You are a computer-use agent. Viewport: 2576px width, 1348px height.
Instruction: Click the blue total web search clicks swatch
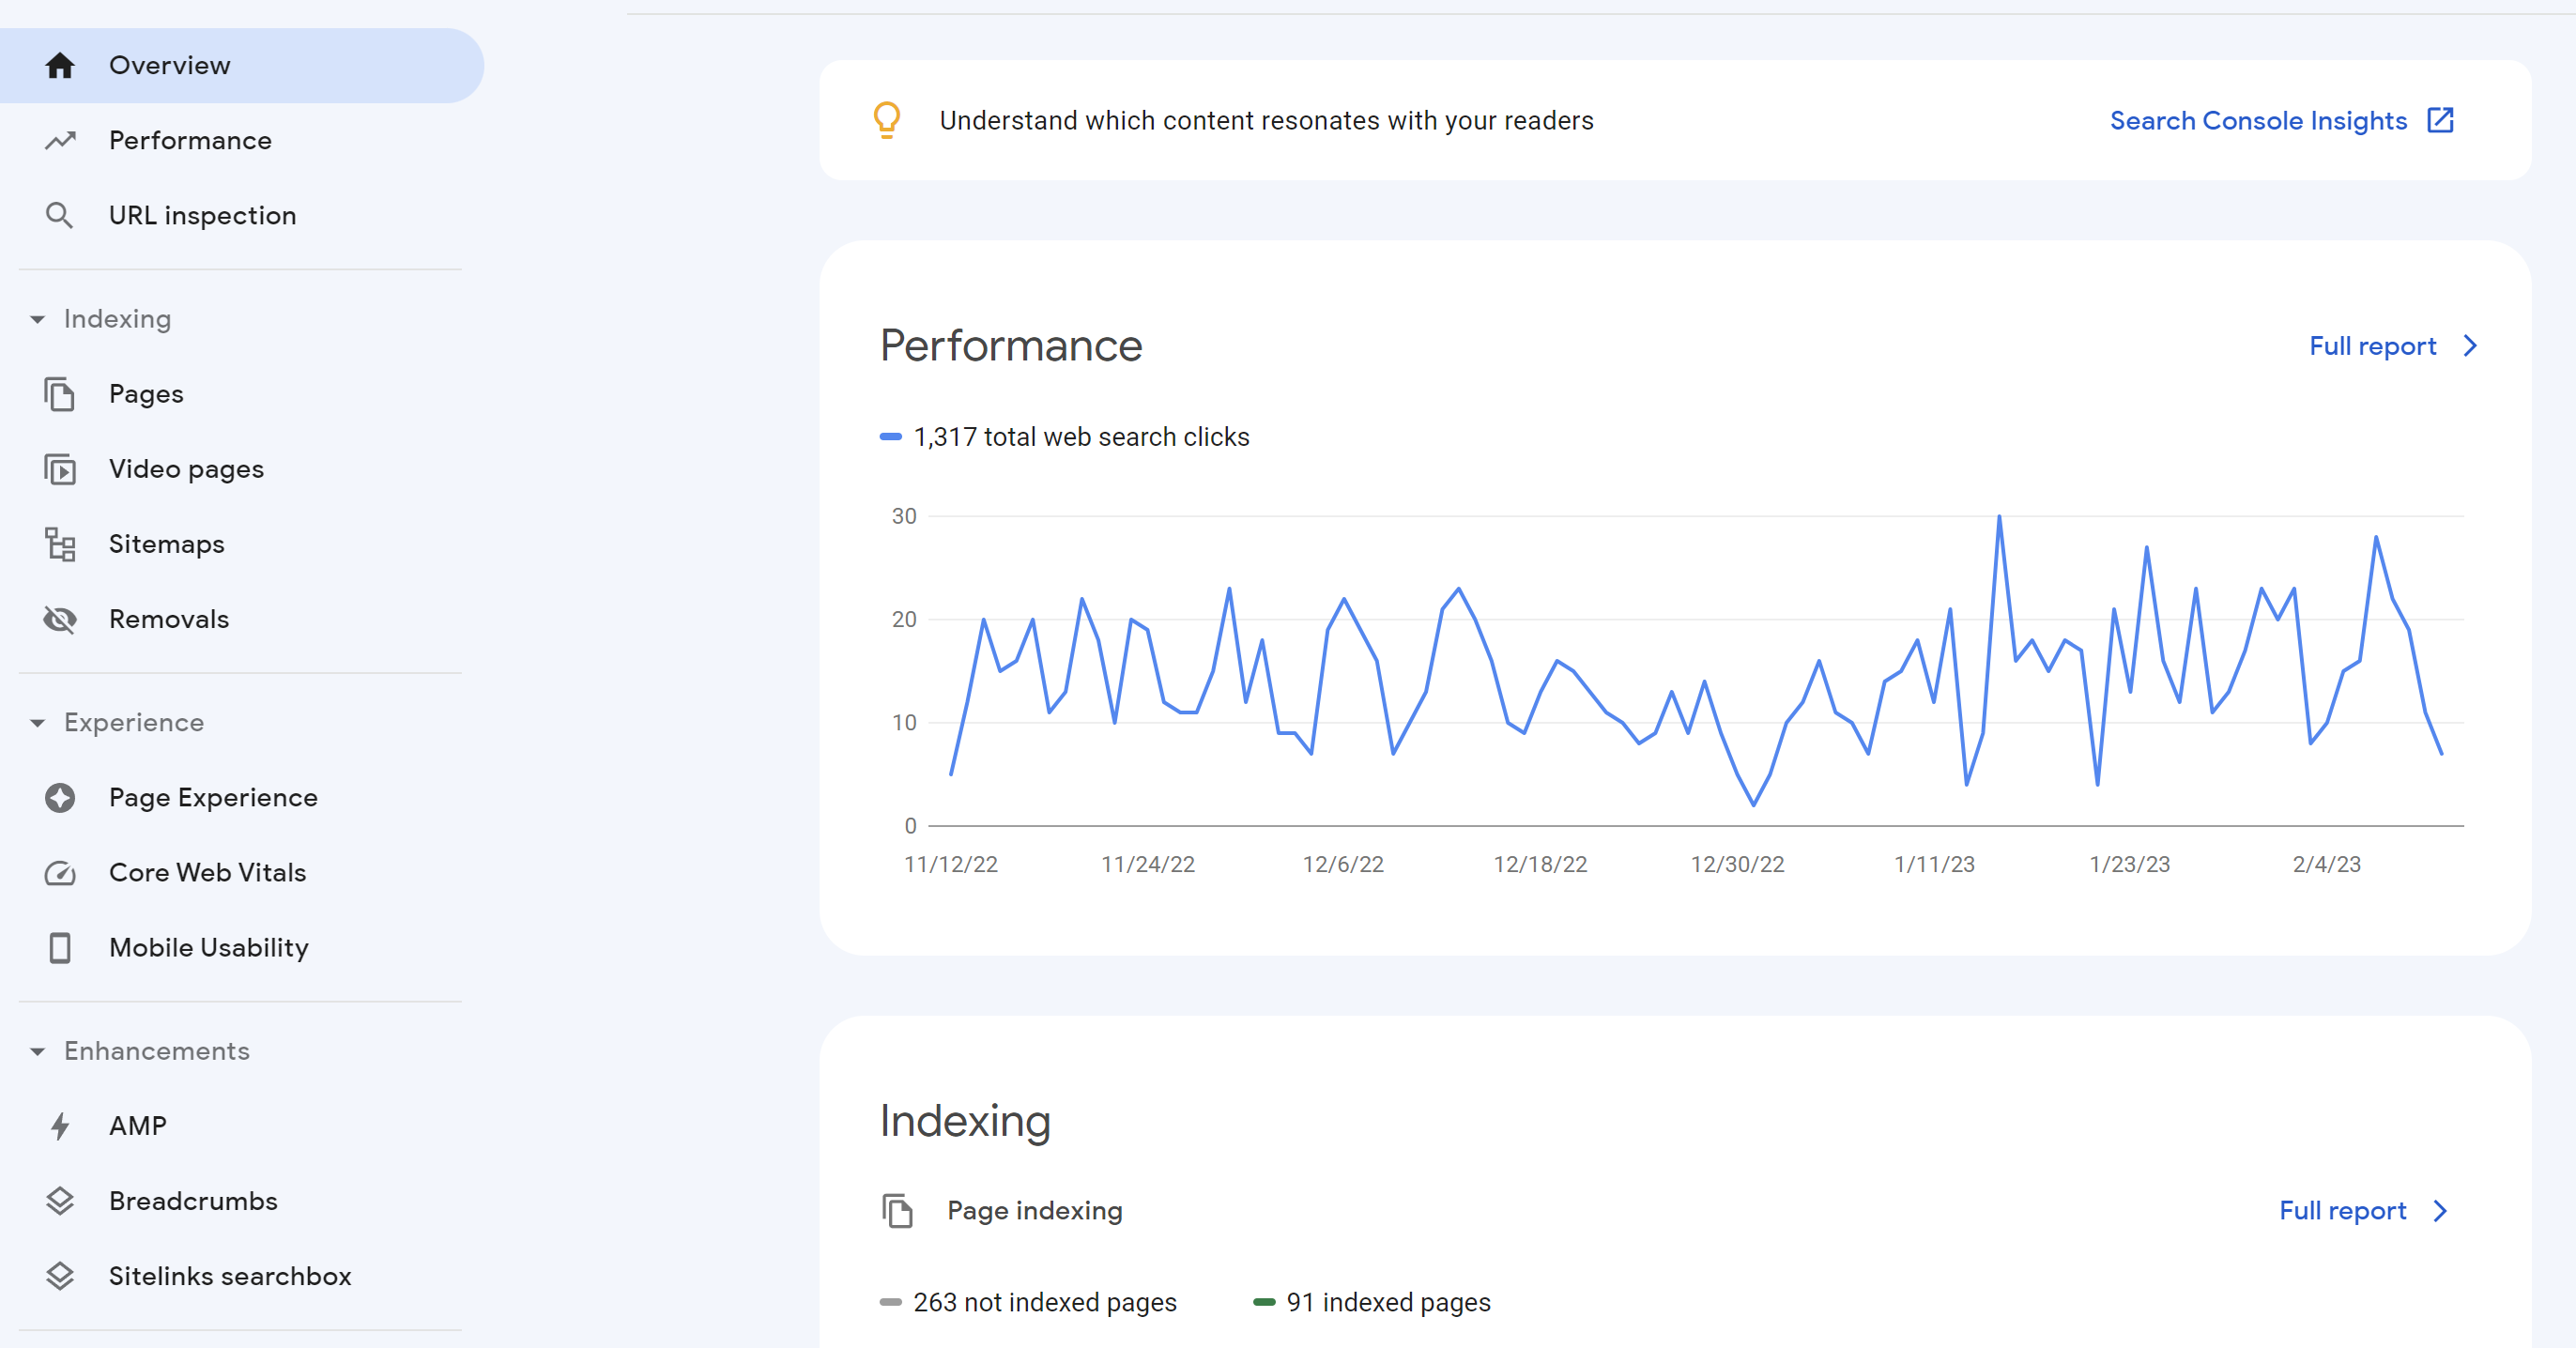(x=890, y=437)
